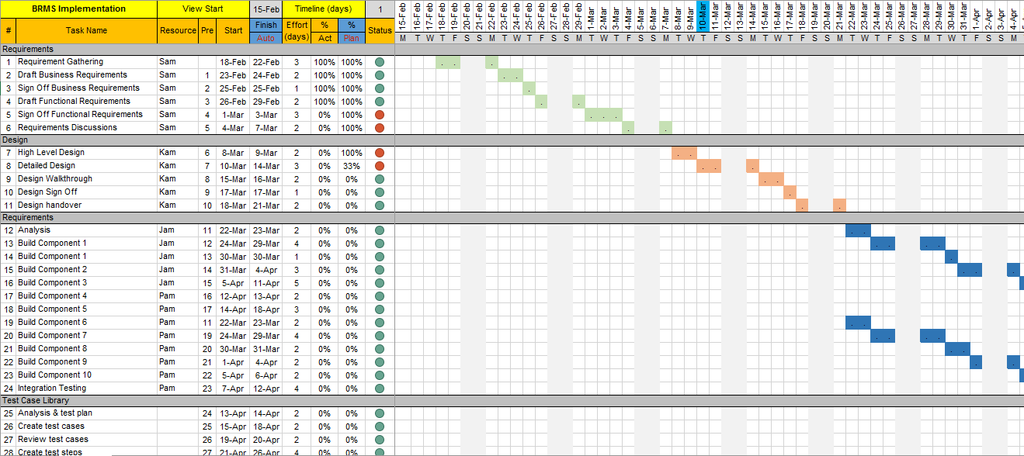Select the 22-Mar date column header
This screenshot has height=456, width=1024.
coord(852,16)
